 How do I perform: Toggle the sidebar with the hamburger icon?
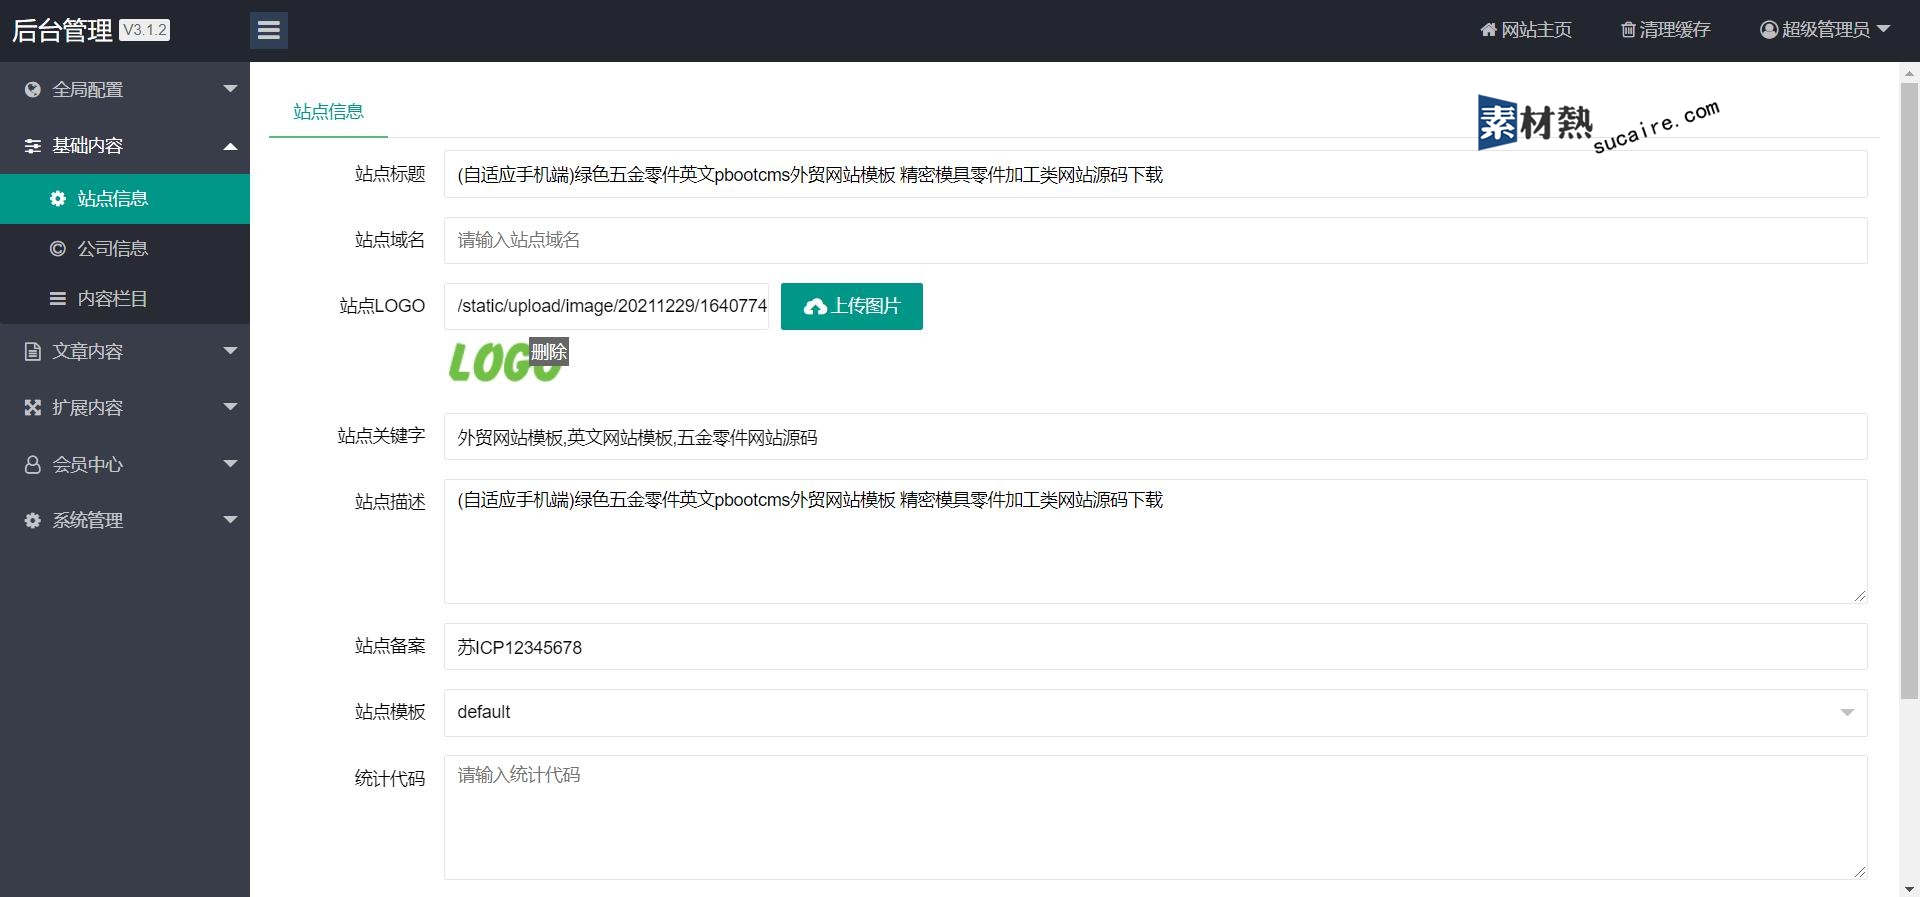tap(269, 30)
